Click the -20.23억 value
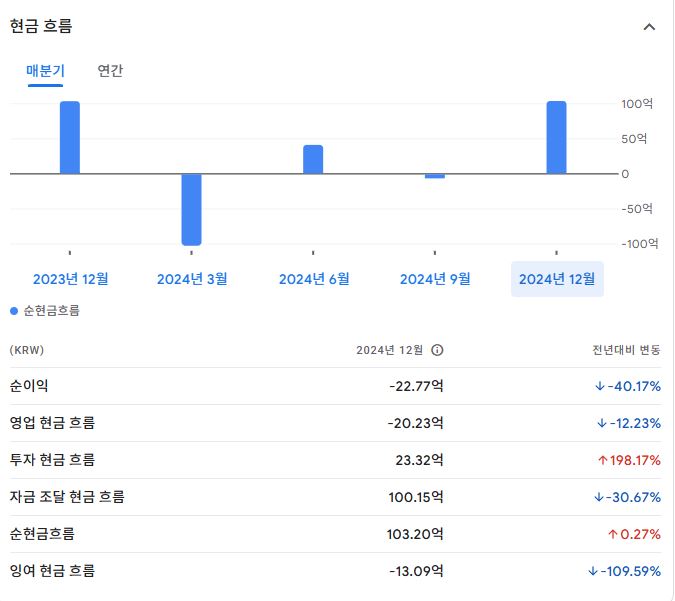The width and height of the screenshot is (675, 601). pyautogui.click(x=415, y=423)
